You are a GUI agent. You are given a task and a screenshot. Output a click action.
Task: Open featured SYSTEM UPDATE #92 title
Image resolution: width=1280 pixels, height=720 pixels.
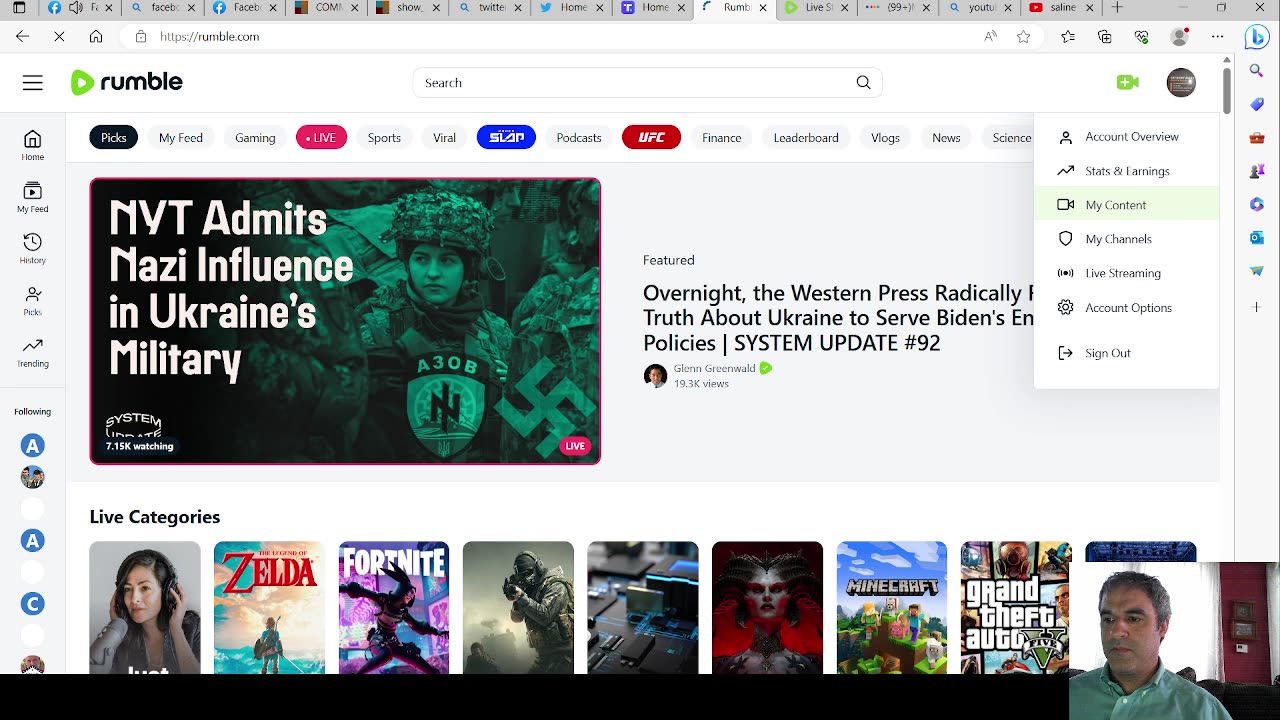point(838,318)
